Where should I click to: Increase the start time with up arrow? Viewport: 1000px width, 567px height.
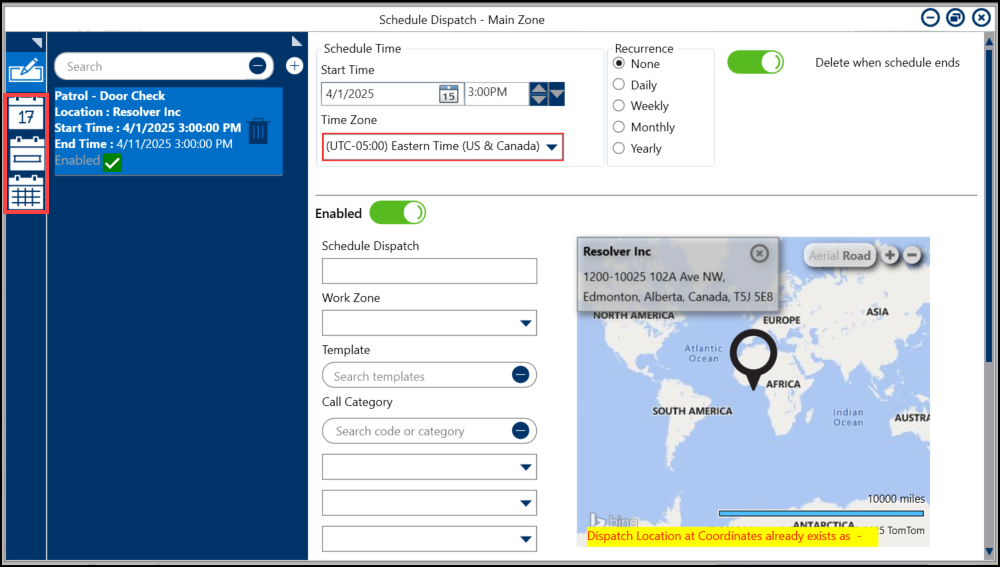pos(538,89)
